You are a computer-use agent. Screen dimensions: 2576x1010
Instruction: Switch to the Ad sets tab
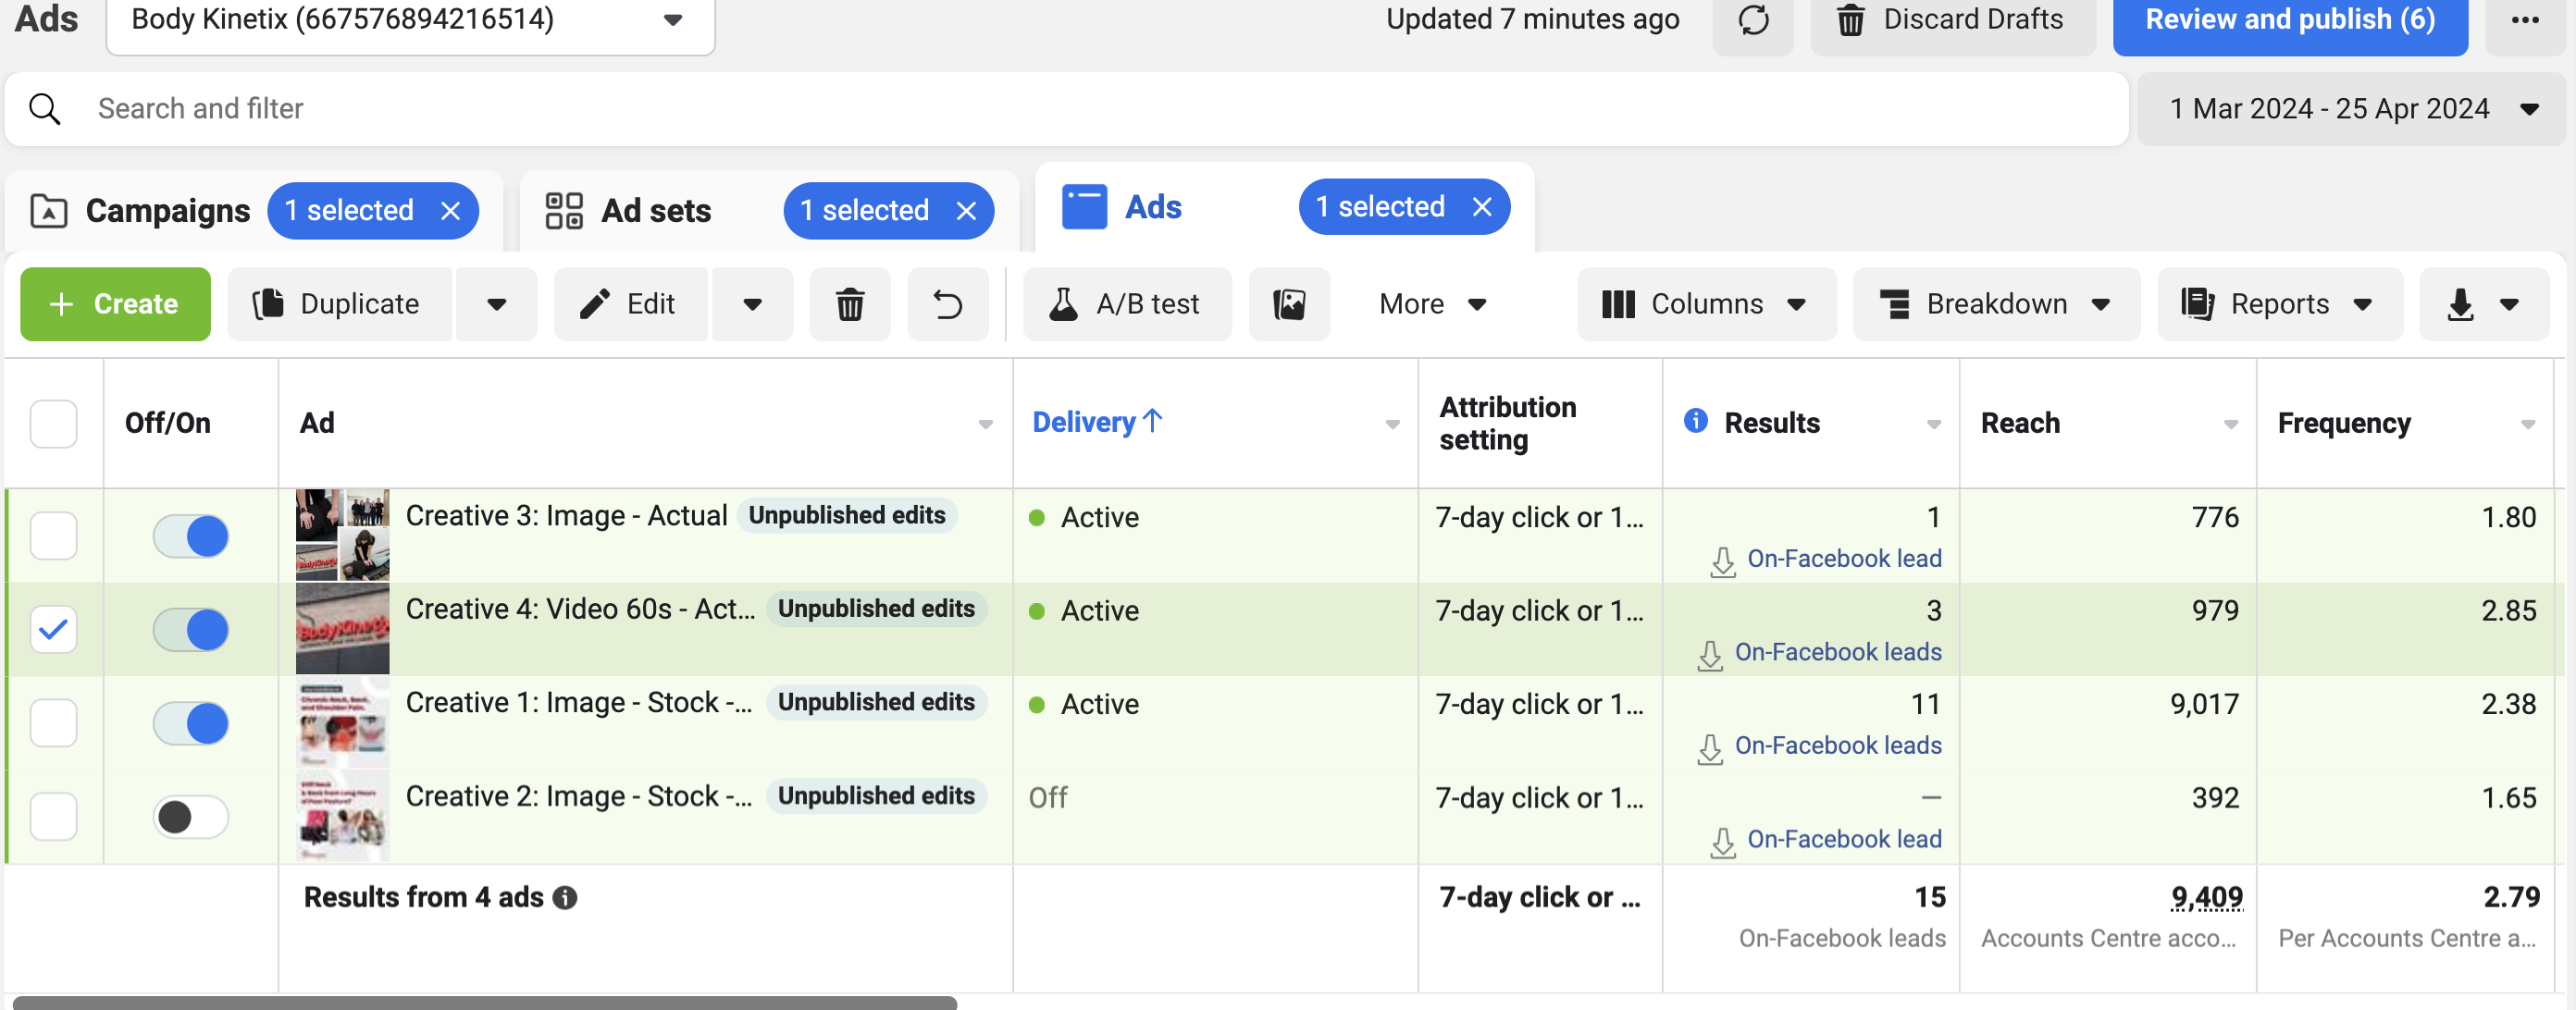click(x=655, y=211)
